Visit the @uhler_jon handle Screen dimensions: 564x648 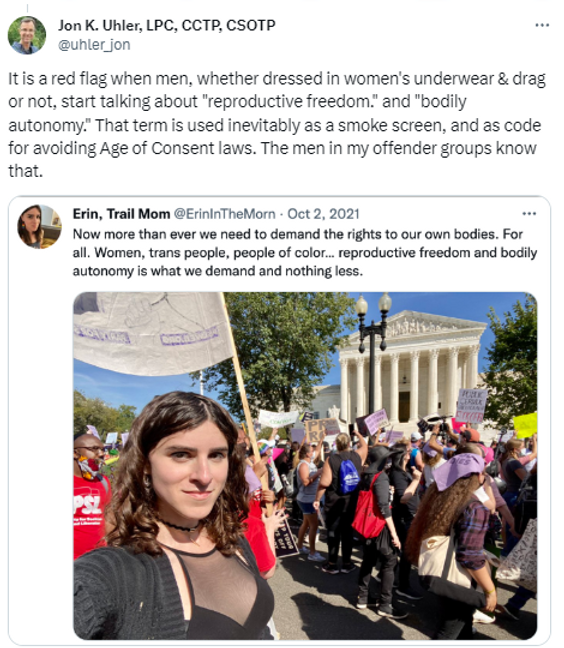pyautogui.click(x=94, y=45)
